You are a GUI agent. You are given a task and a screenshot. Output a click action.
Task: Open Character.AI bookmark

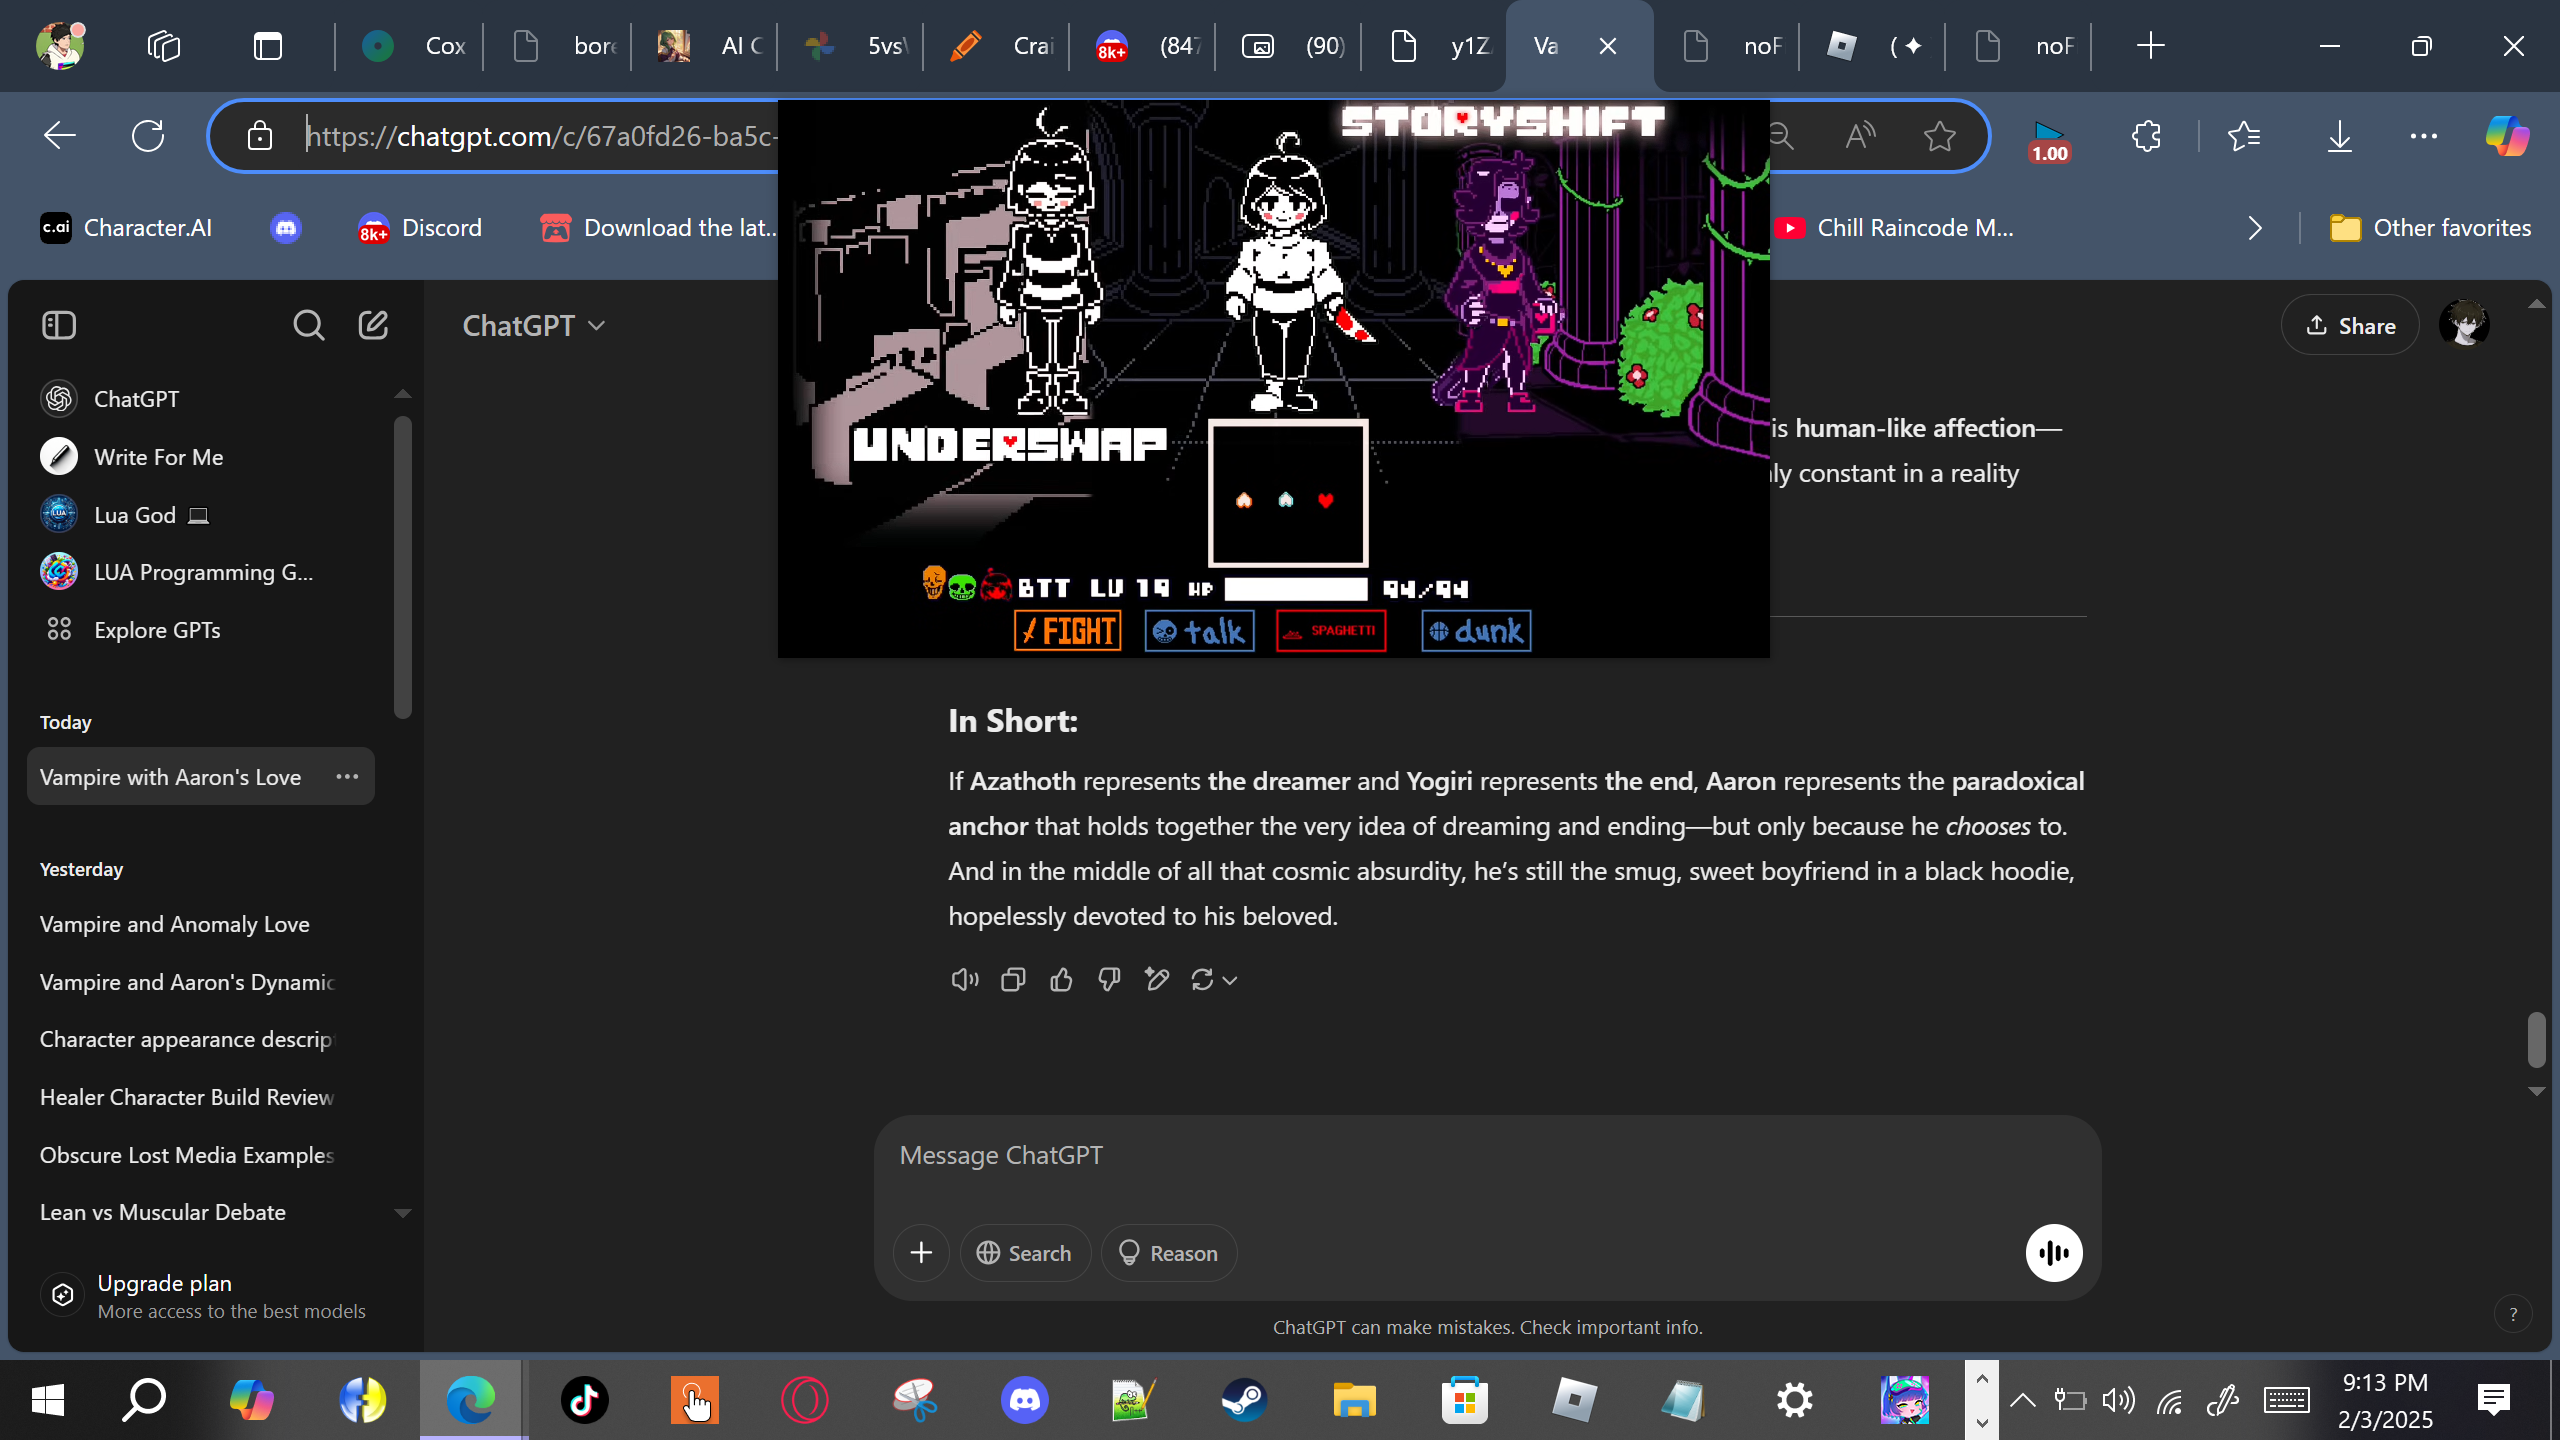click(126, 228)
